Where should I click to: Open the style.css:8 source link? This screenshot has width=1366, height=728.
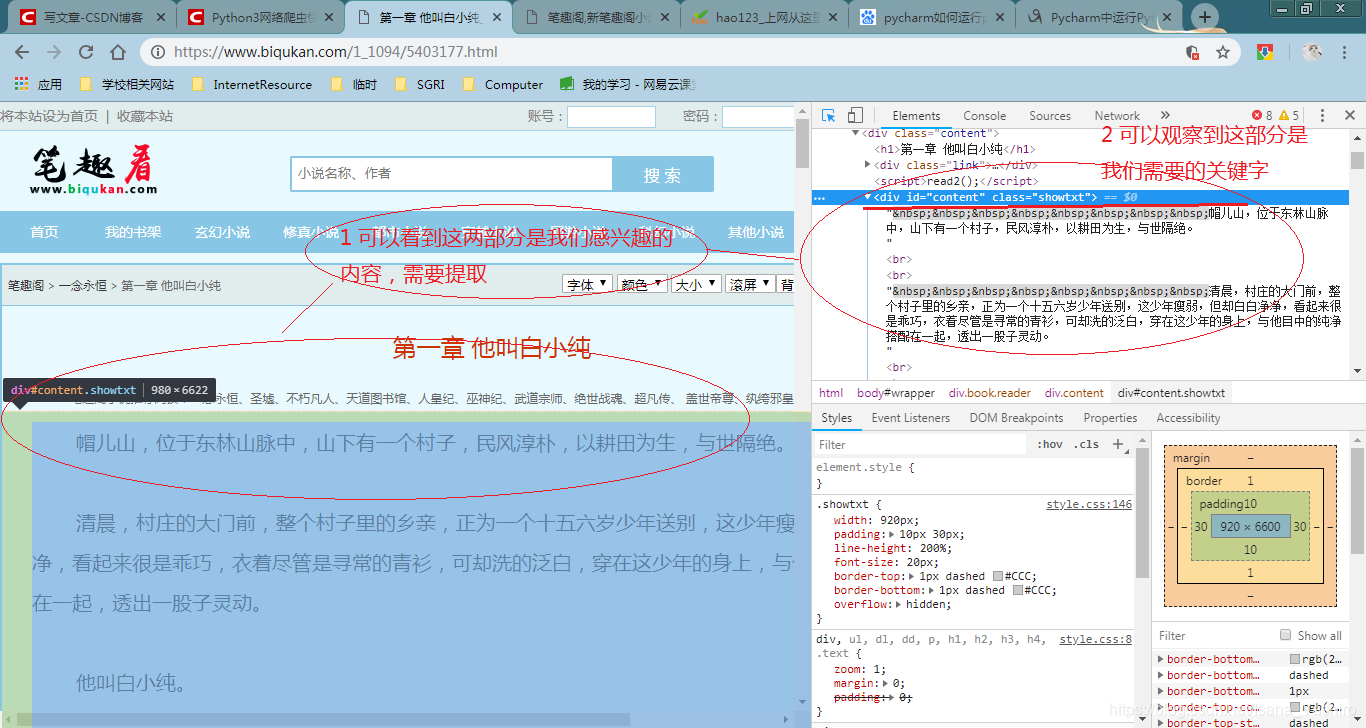click(x=1096, y=639)
